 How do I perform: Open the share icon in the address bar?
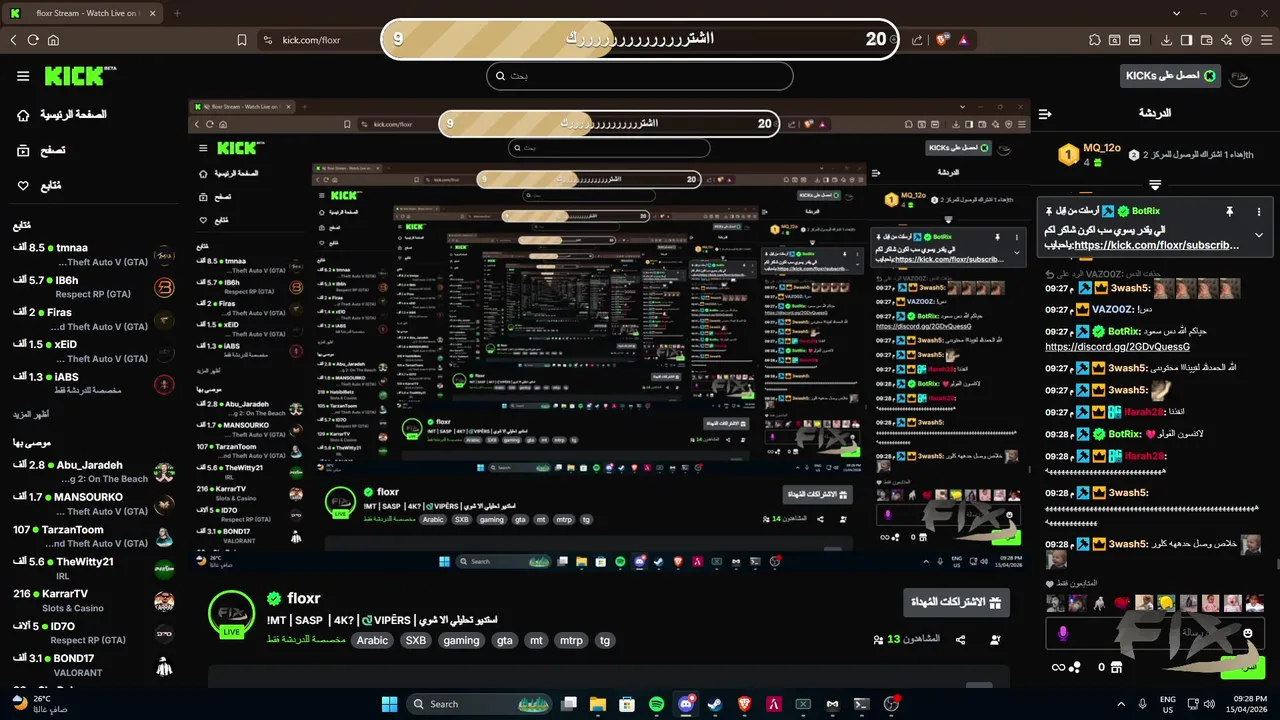(918, 40)
